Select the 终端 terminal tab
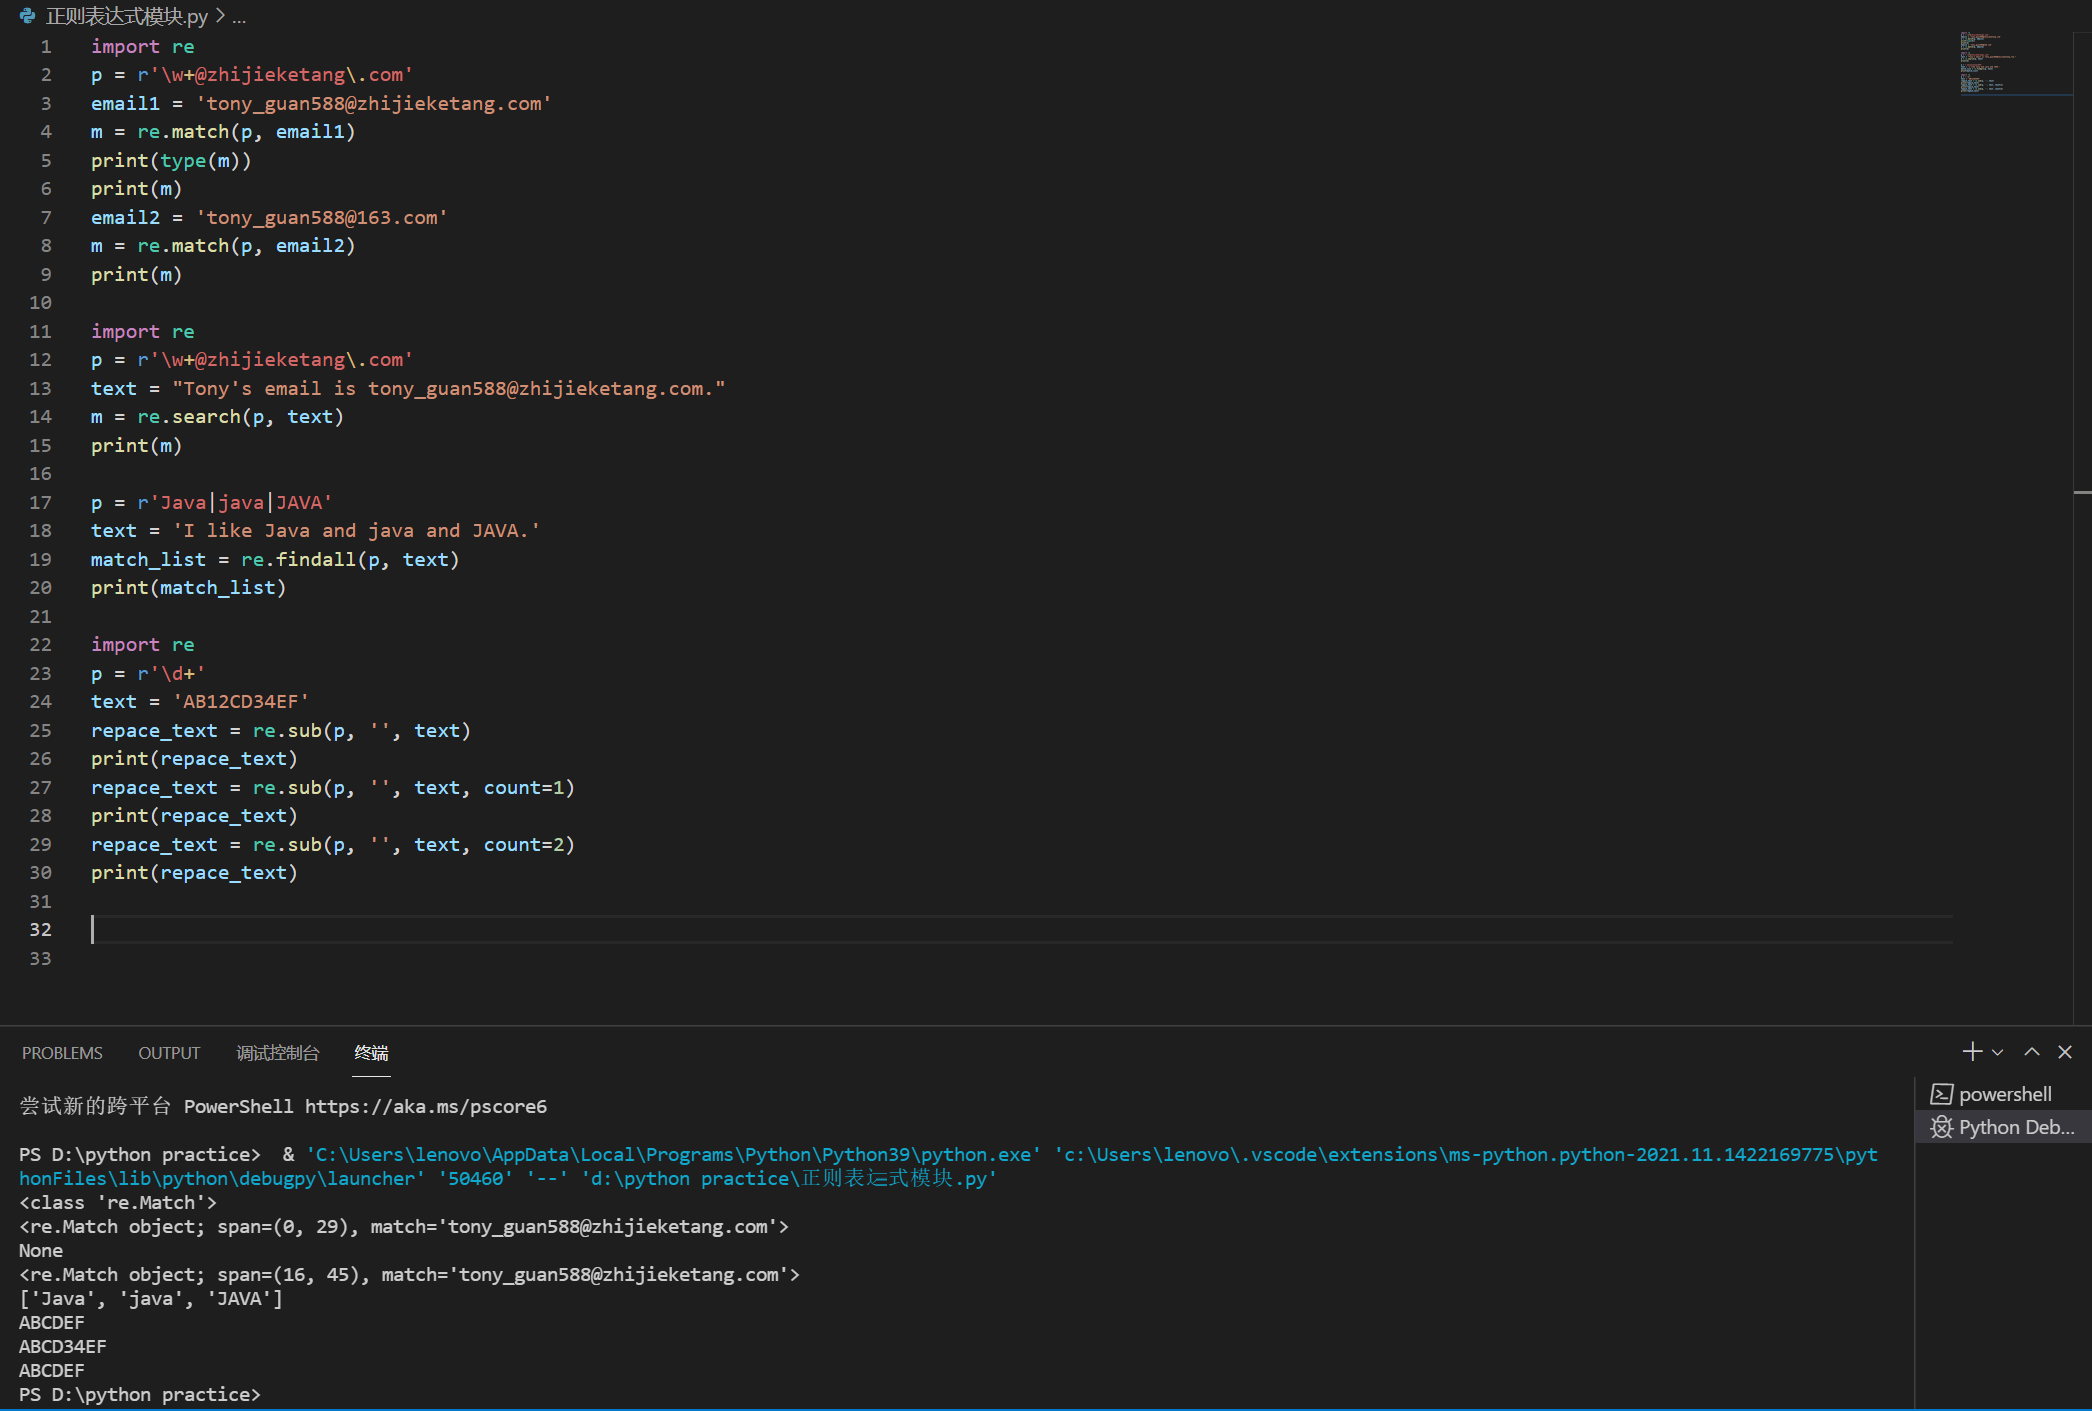Image resolution: width=2092 pixels, height=1411 pixels. point(371,1053)
